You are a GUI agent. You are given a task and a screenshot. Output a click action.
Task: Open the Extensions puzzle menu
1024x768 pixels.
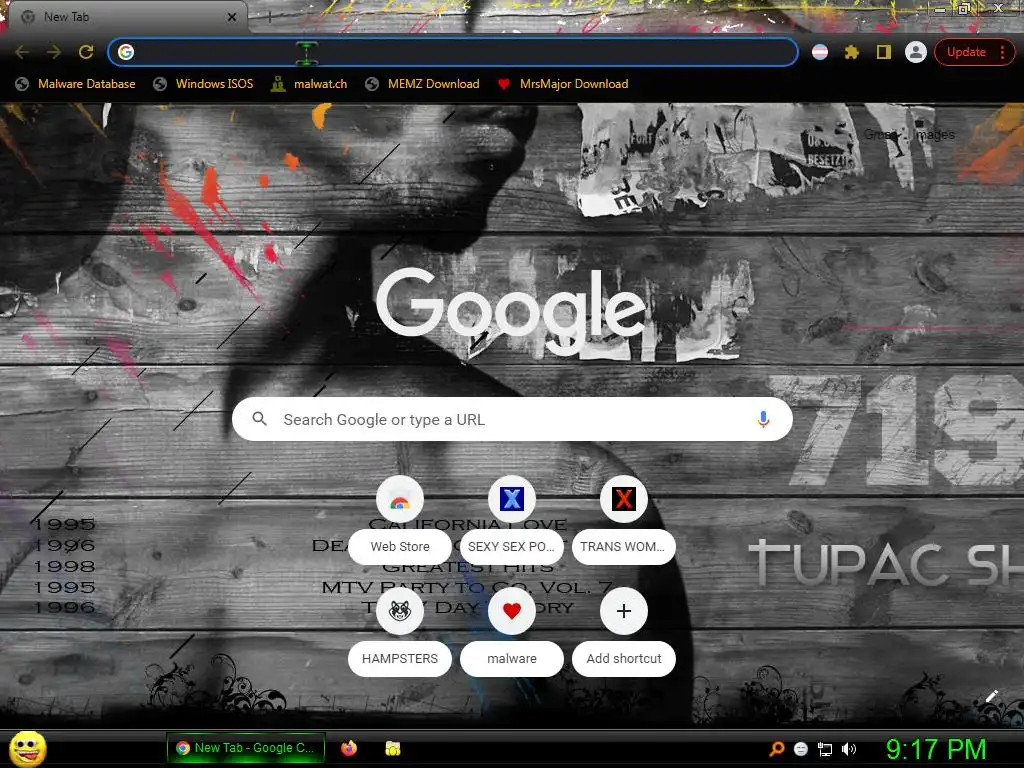coord(852,52)
